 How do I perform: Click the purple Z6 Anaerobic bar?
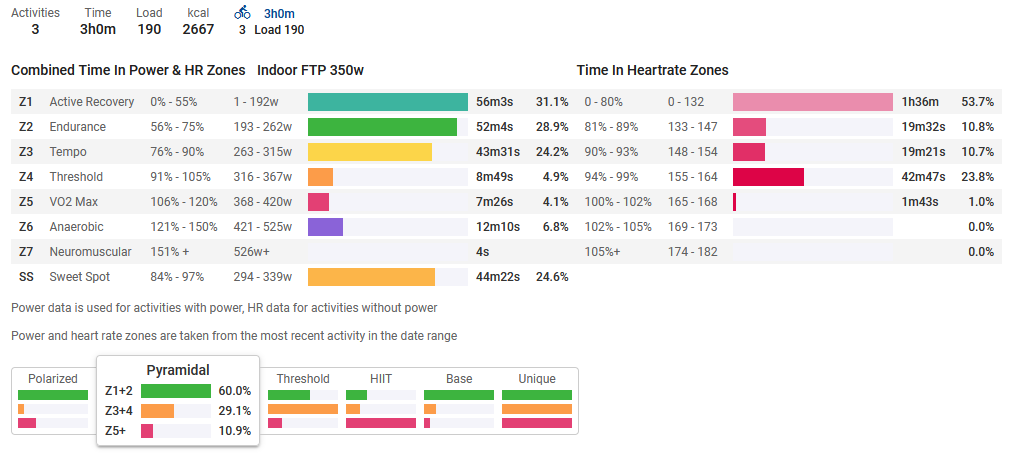[x=325, y=227]
